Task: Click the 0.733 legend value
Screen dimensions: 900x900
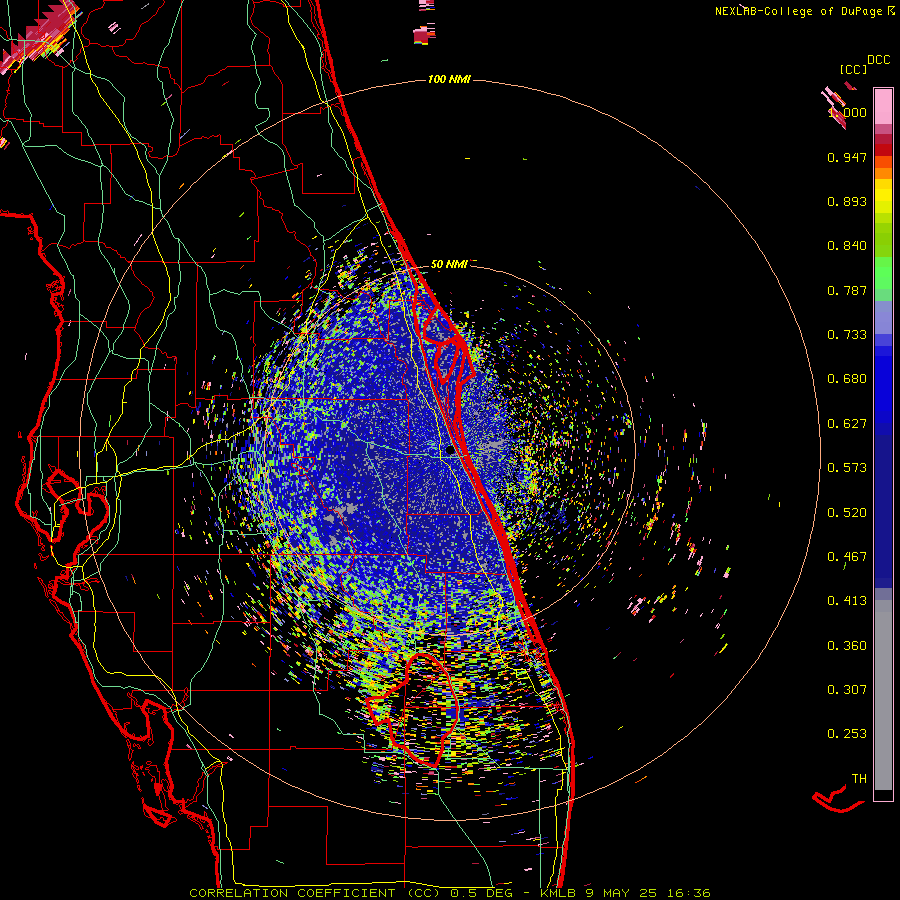Action: tap(847, 335)
